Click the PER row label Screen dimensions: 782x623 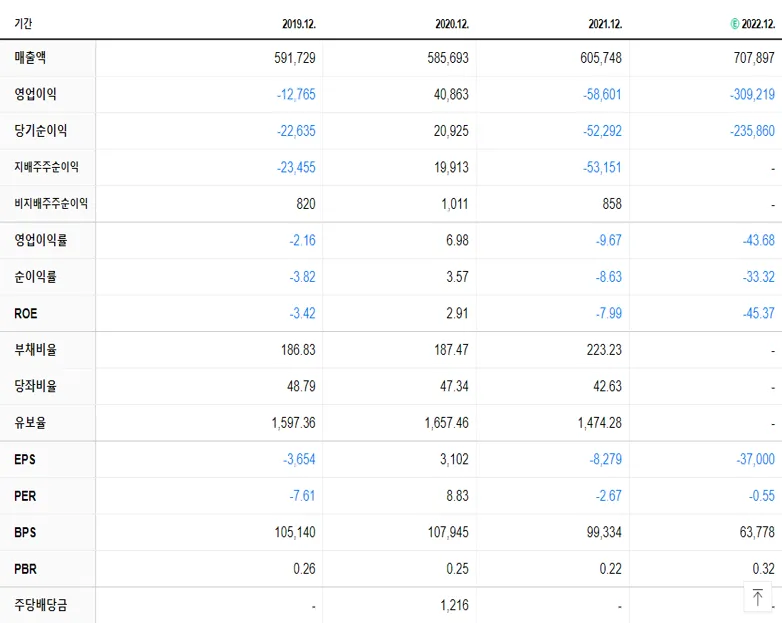pyautogui.click(x=25, y=496)
